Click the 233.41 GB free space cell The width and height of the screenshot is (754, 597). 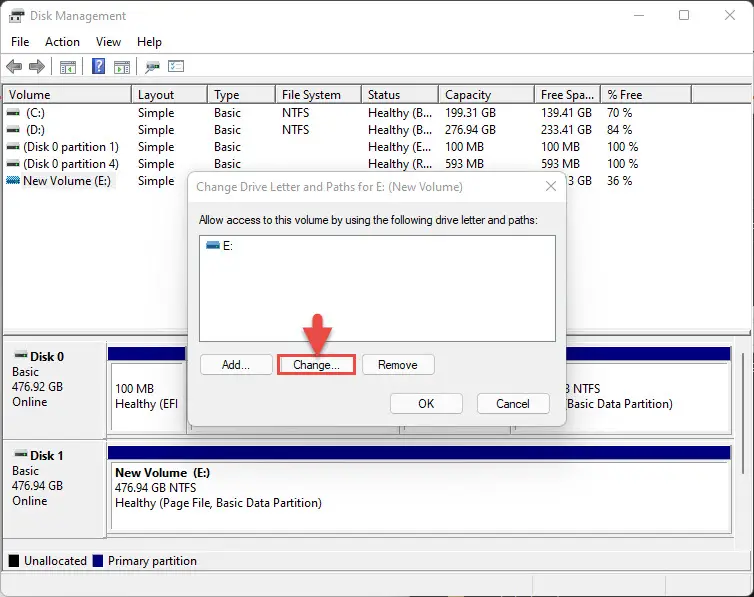(566, 130)
